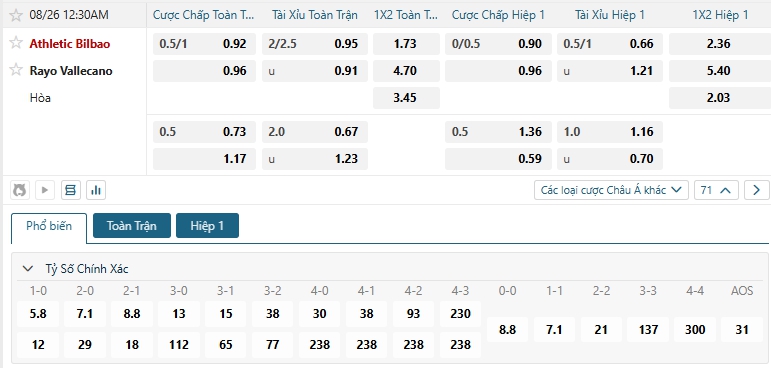Select the draw odds 3.45
The image size is (771, 368).
coord(406,97)
